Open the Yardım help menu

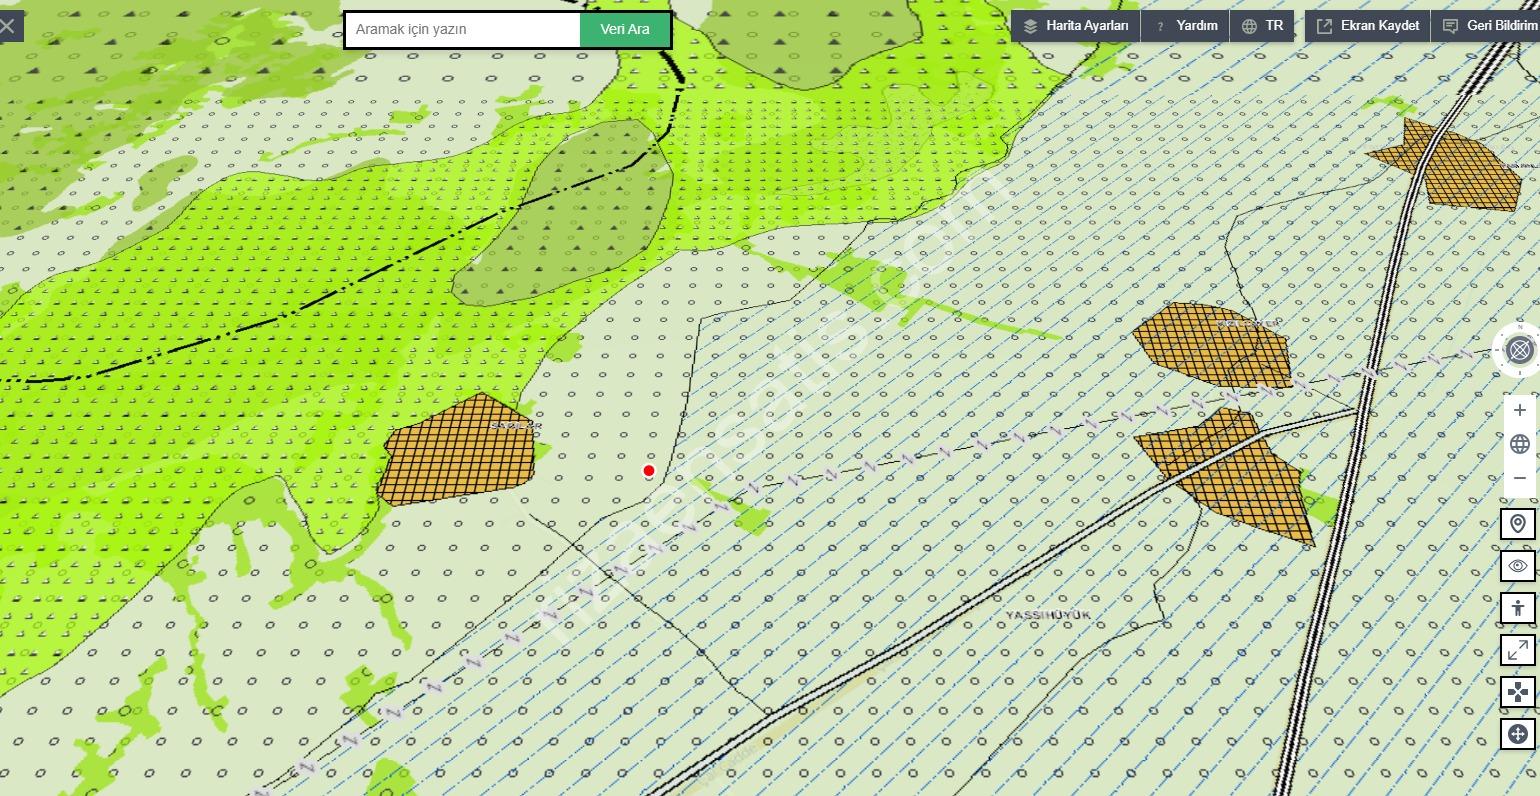pos(1186,26)
